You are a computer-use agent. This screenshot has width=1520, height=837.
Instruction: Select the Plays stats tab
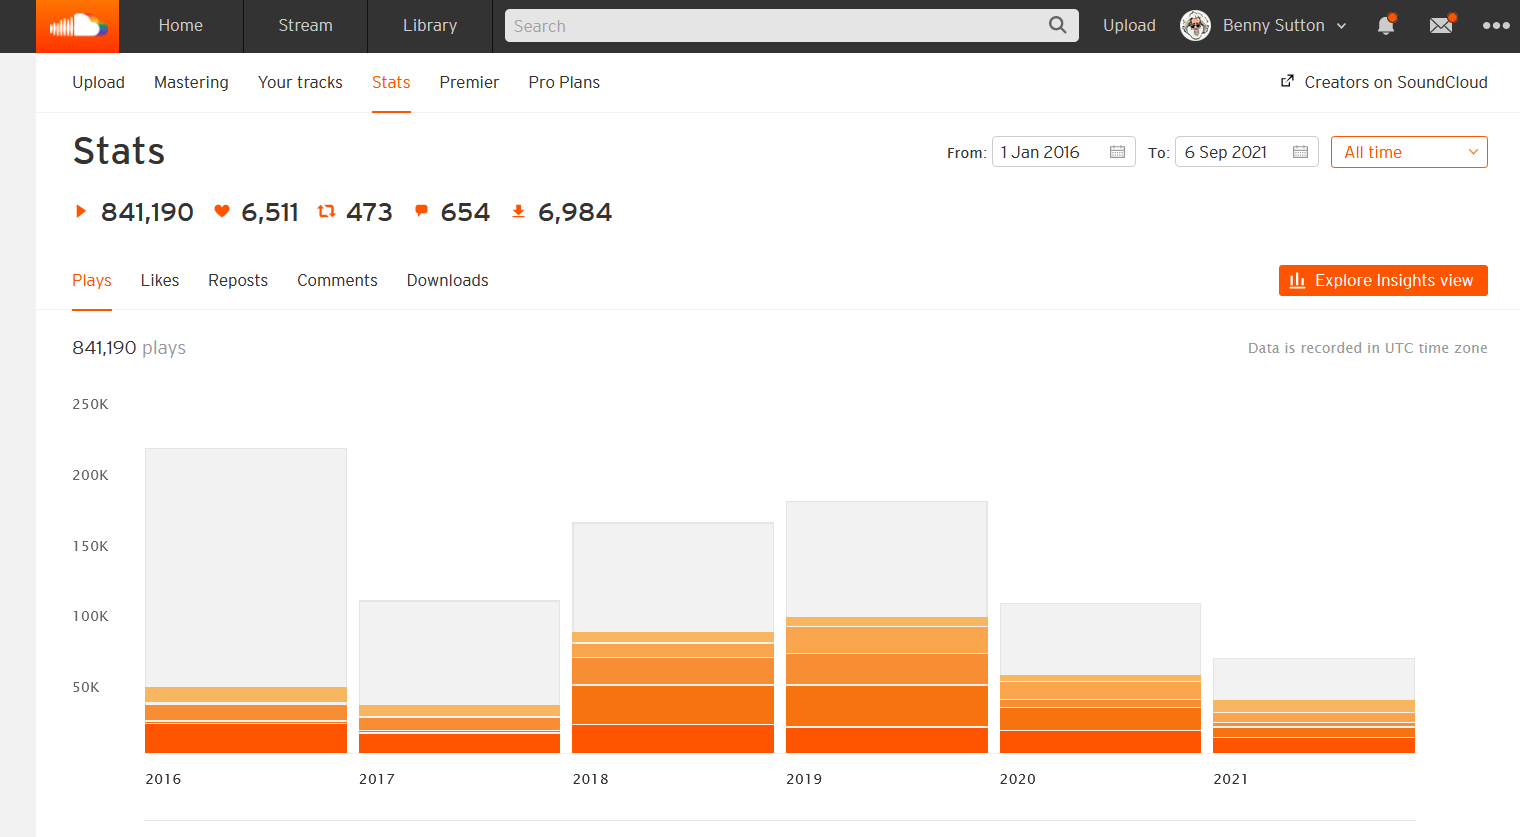pos(92,280)
